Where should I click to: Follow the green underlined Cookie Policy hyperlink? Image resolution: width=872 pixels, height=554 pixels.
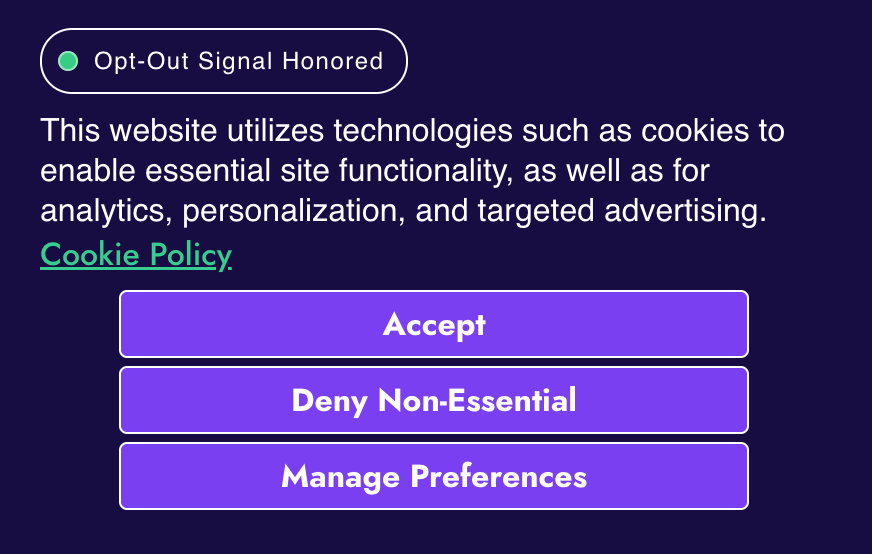tap(136, 255)
